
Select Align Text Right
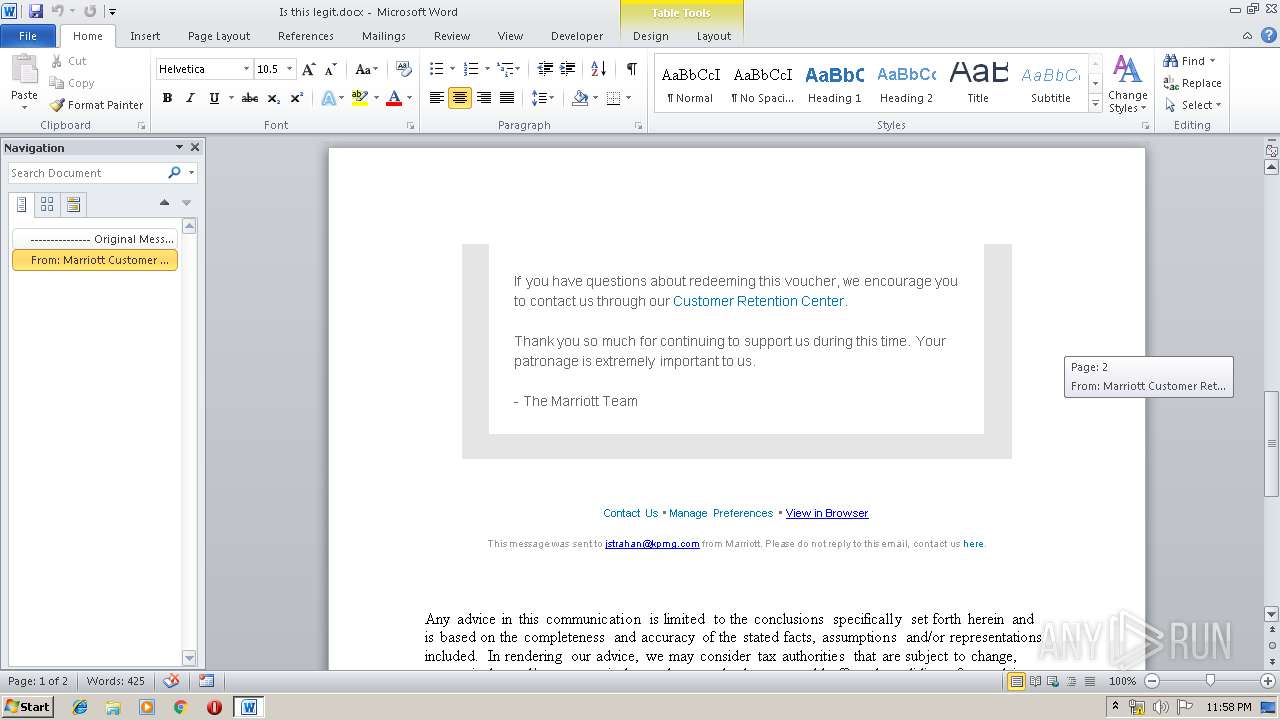484,98
